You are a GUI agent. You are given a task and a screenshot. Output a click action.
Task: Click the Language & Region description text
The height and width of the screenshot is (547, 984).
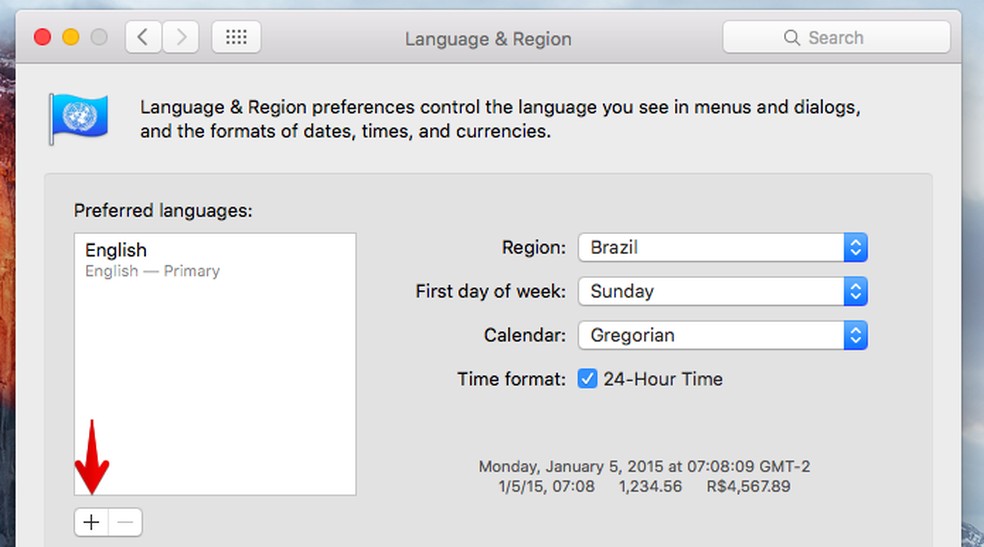(500, 119)
